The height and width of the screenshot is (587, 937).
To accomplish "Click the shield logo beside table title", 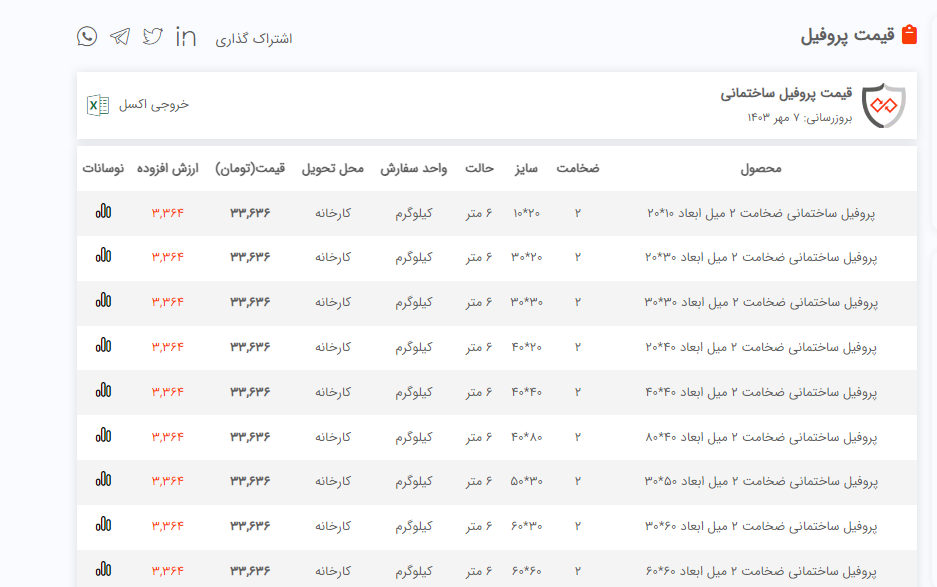I will click(x=883, y=105).
